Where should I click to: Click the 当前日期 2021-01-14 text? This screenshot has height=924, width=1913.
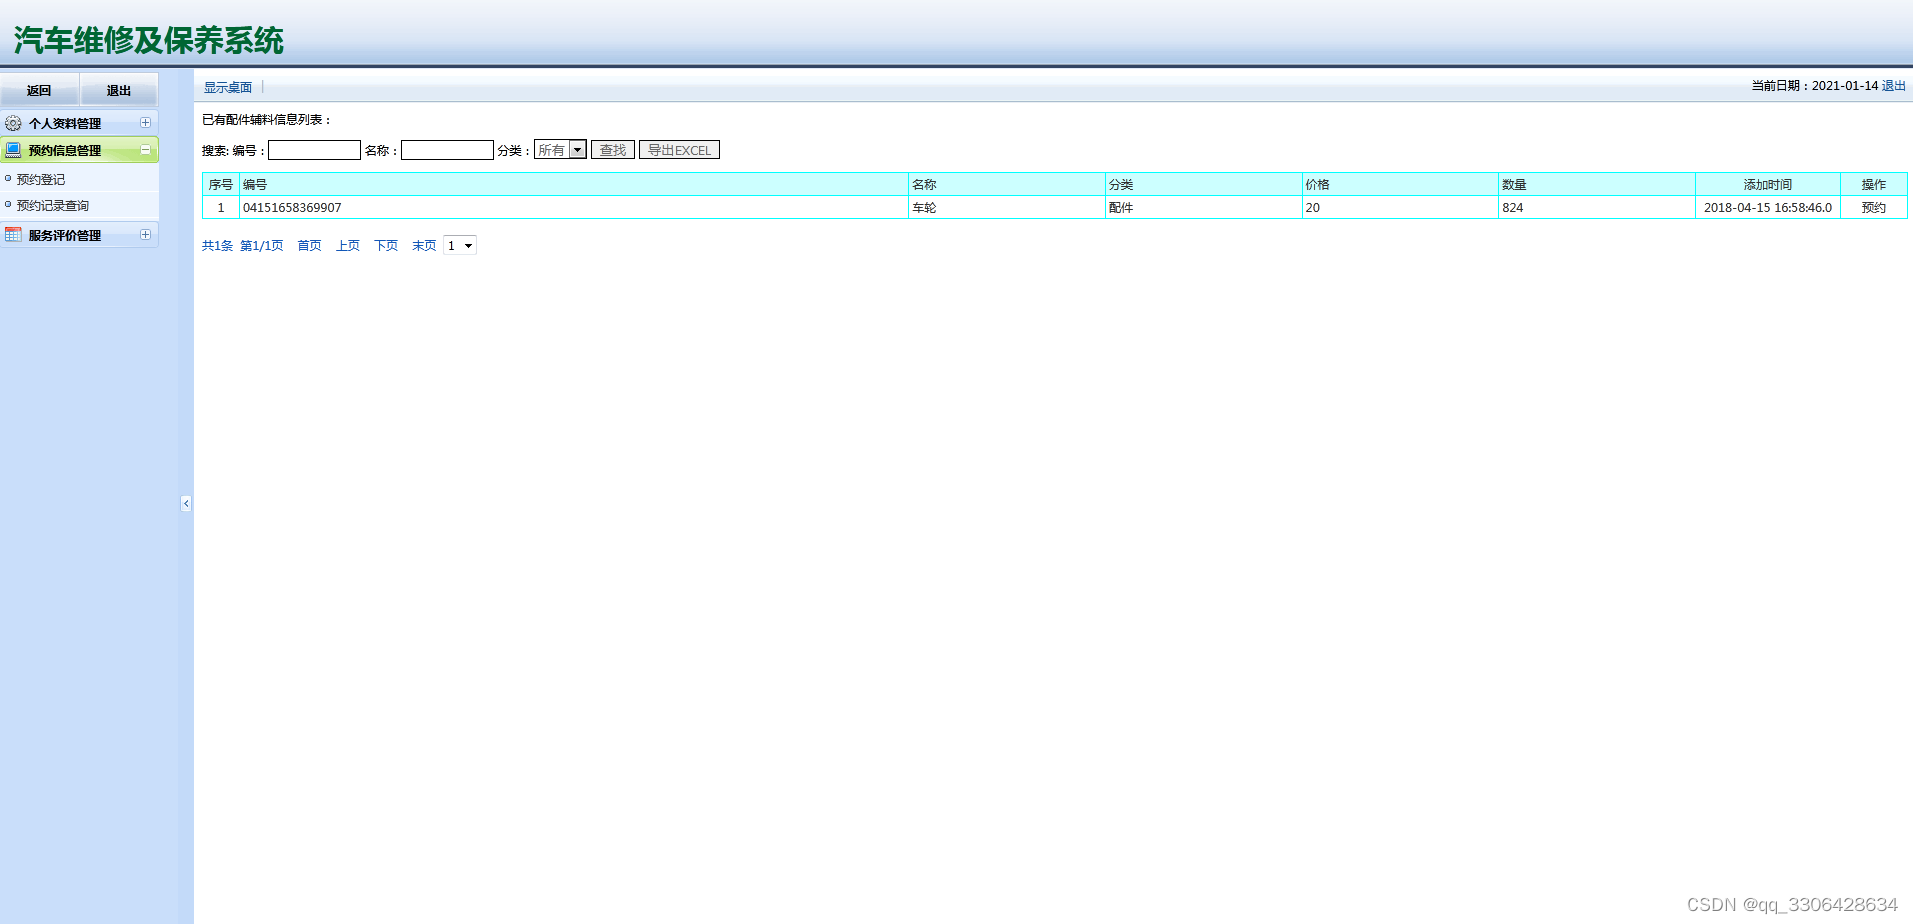[x=1814, y=86]
